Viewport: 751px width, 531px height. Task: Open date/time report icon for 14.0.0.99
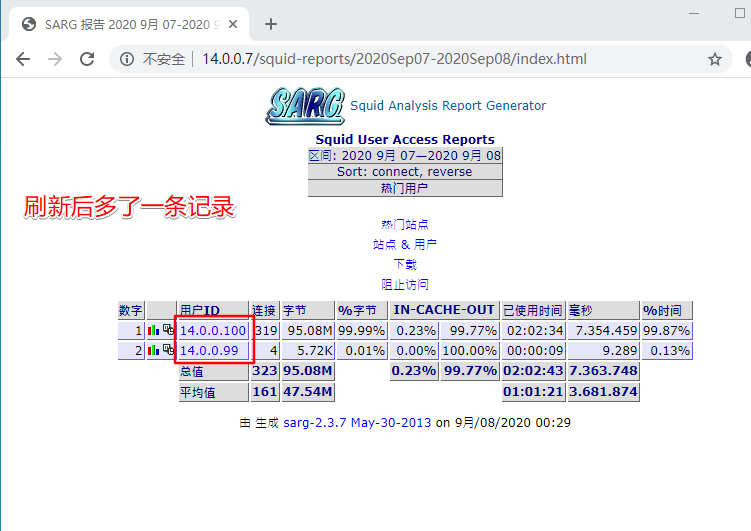168,350
